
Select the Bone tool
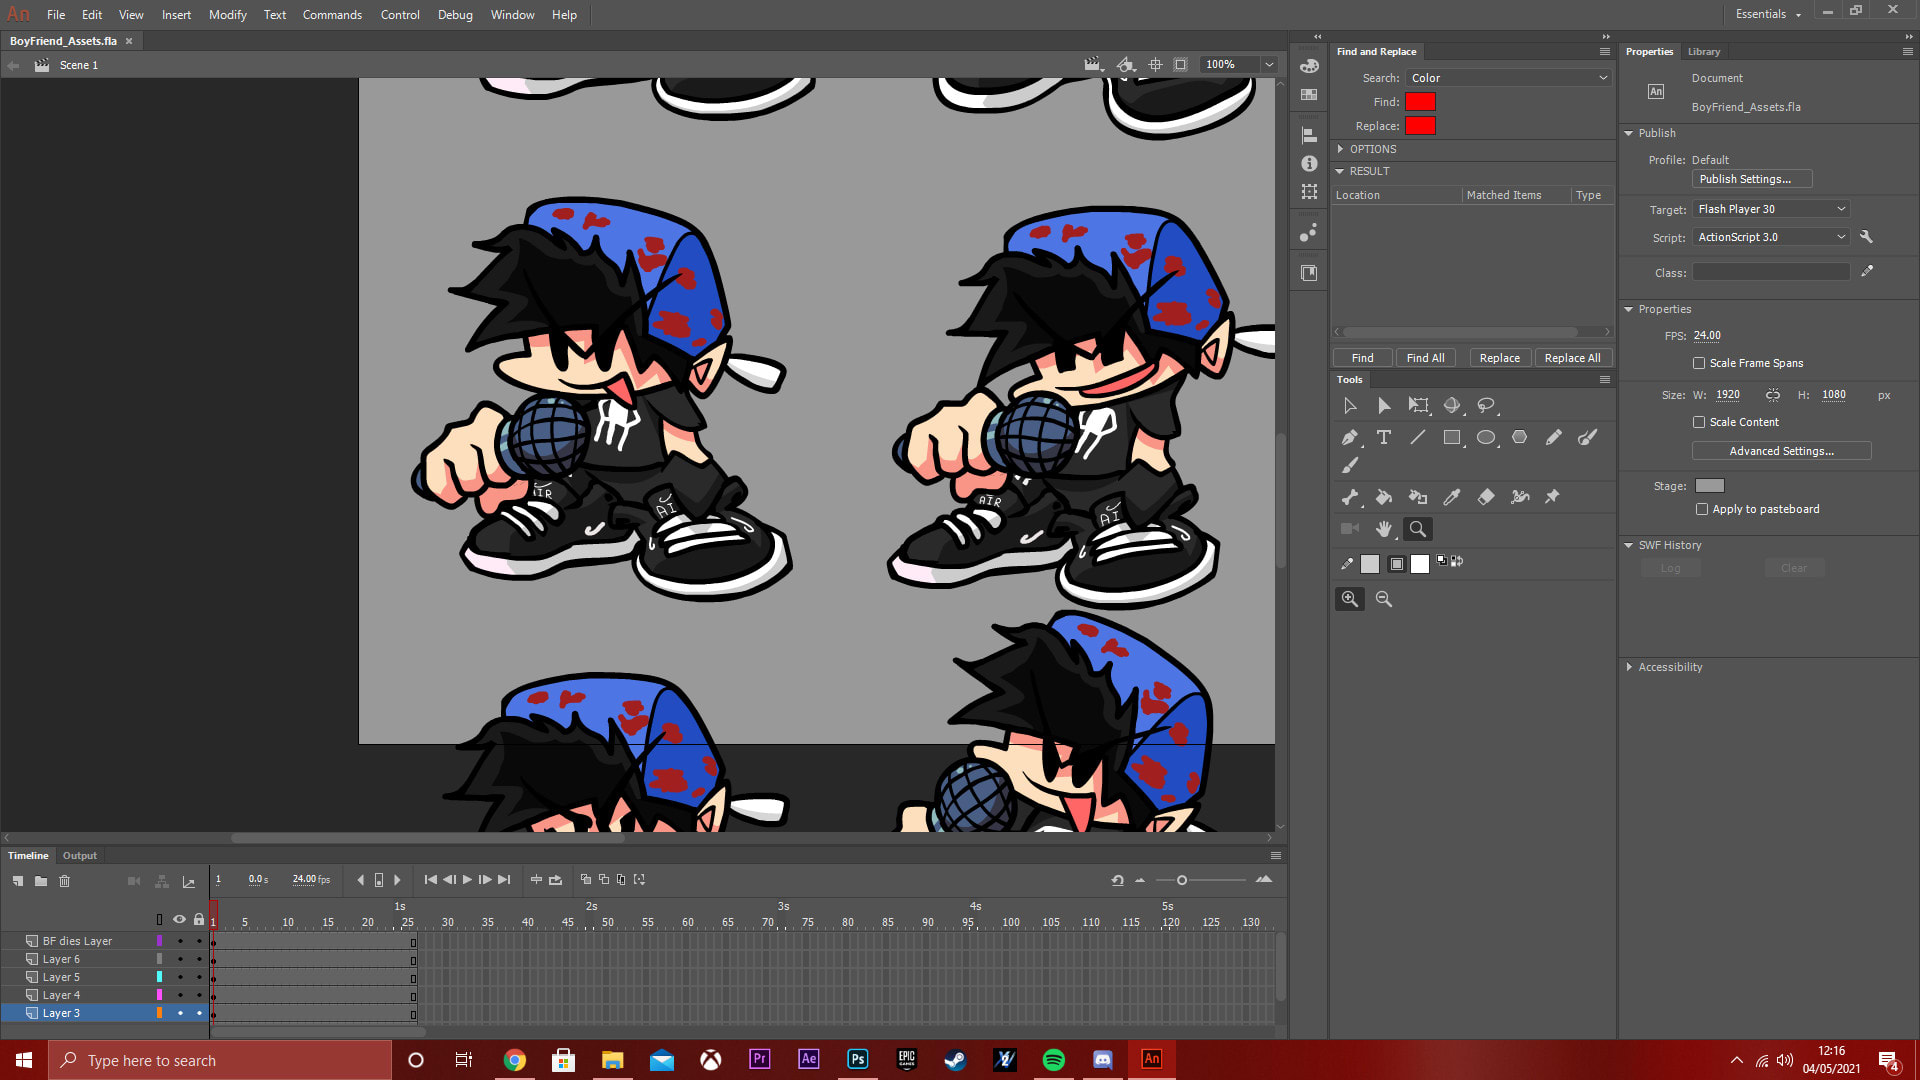[1350, 497]
